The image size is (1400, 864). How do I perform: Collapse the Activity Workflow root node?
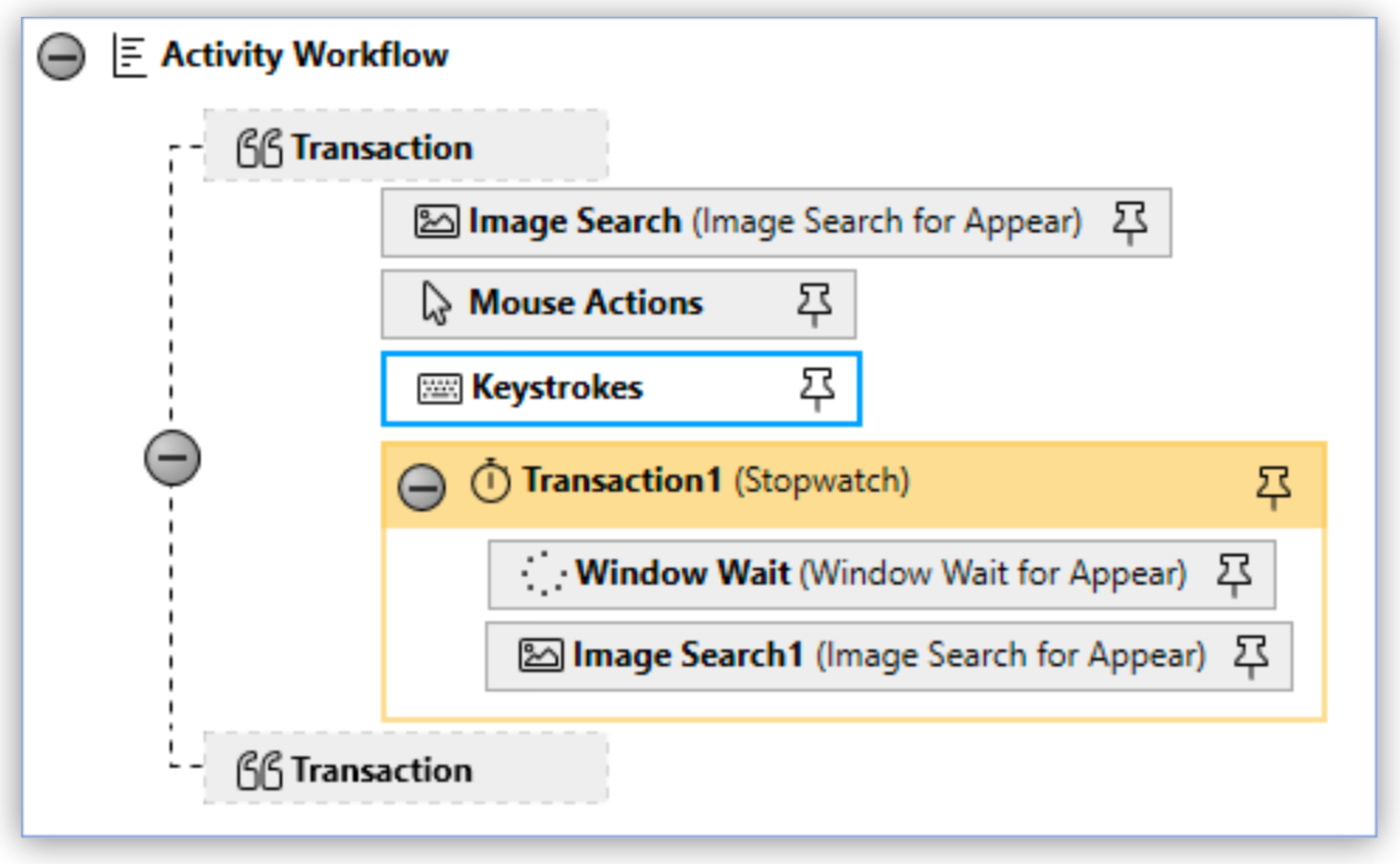[62, 55]
